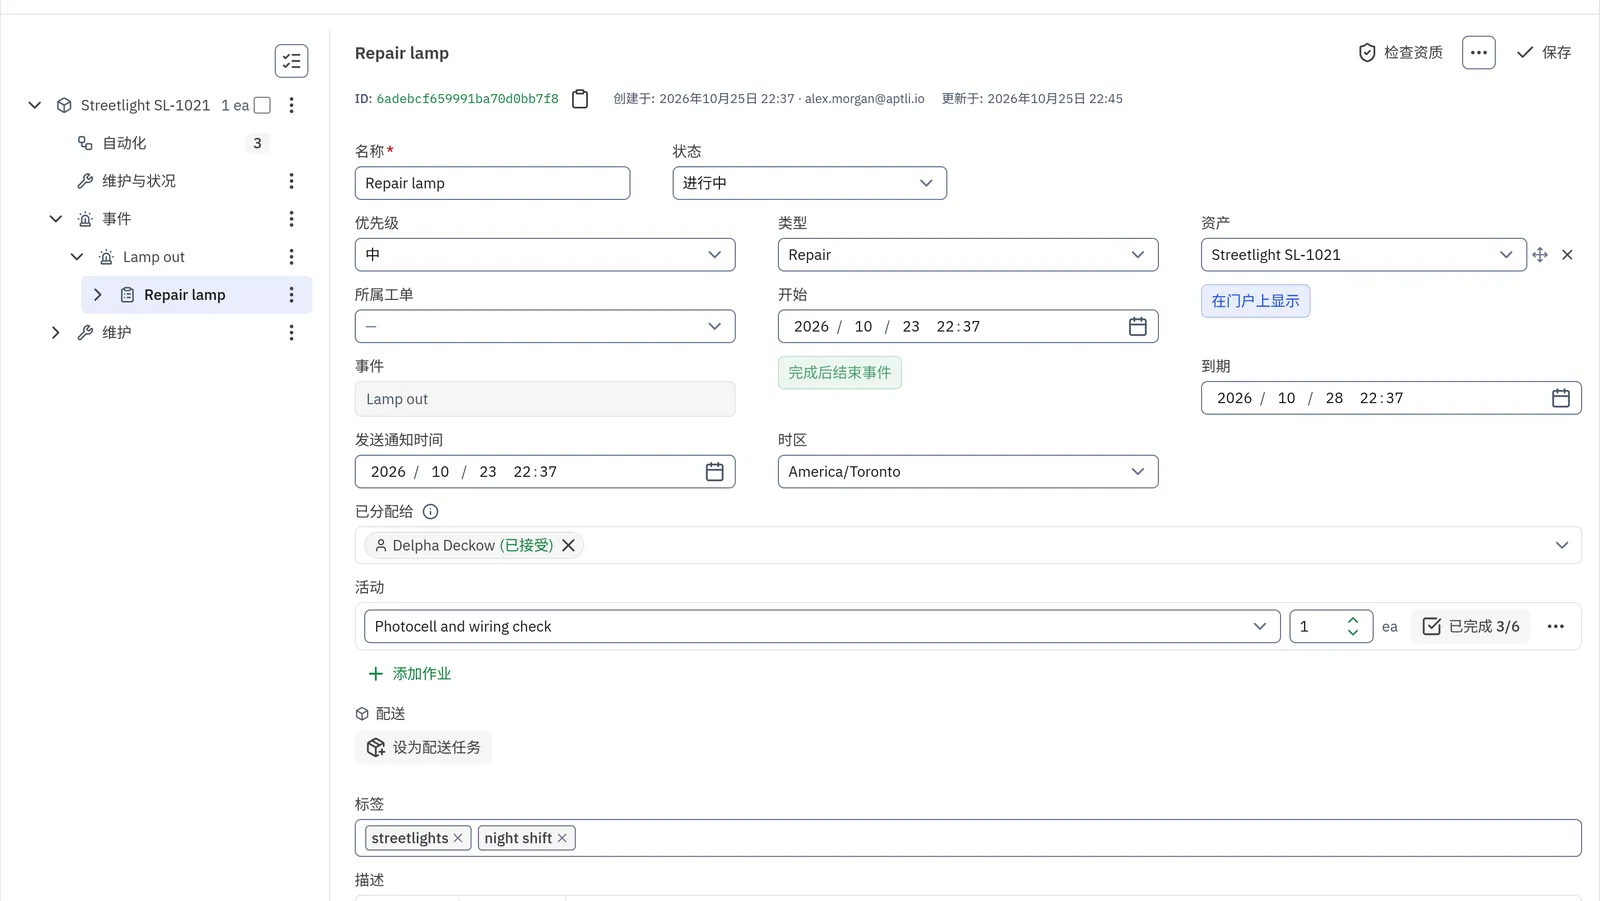Open options menu for Repair lamp tree row
The height and width of the screenshot is (901, 1600).
[291, 295]
